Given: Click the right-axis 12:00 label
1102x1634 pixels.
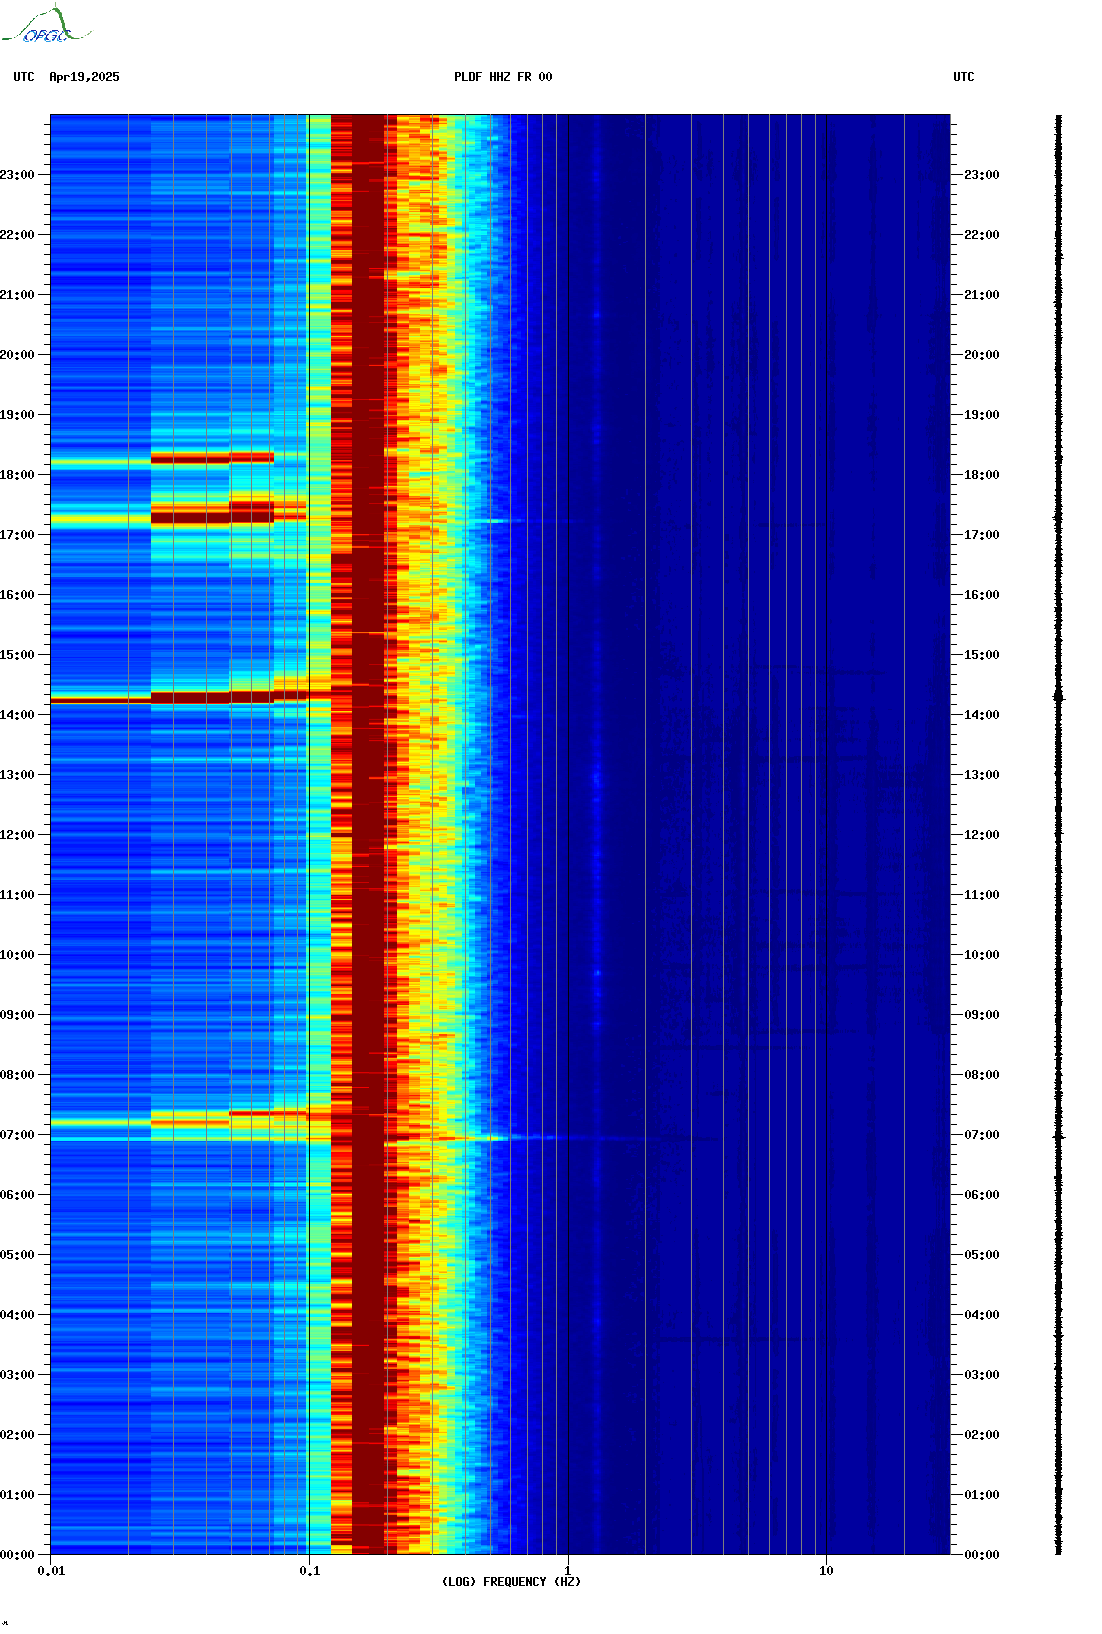Looking at the screenshot, I should click(982, 835).
